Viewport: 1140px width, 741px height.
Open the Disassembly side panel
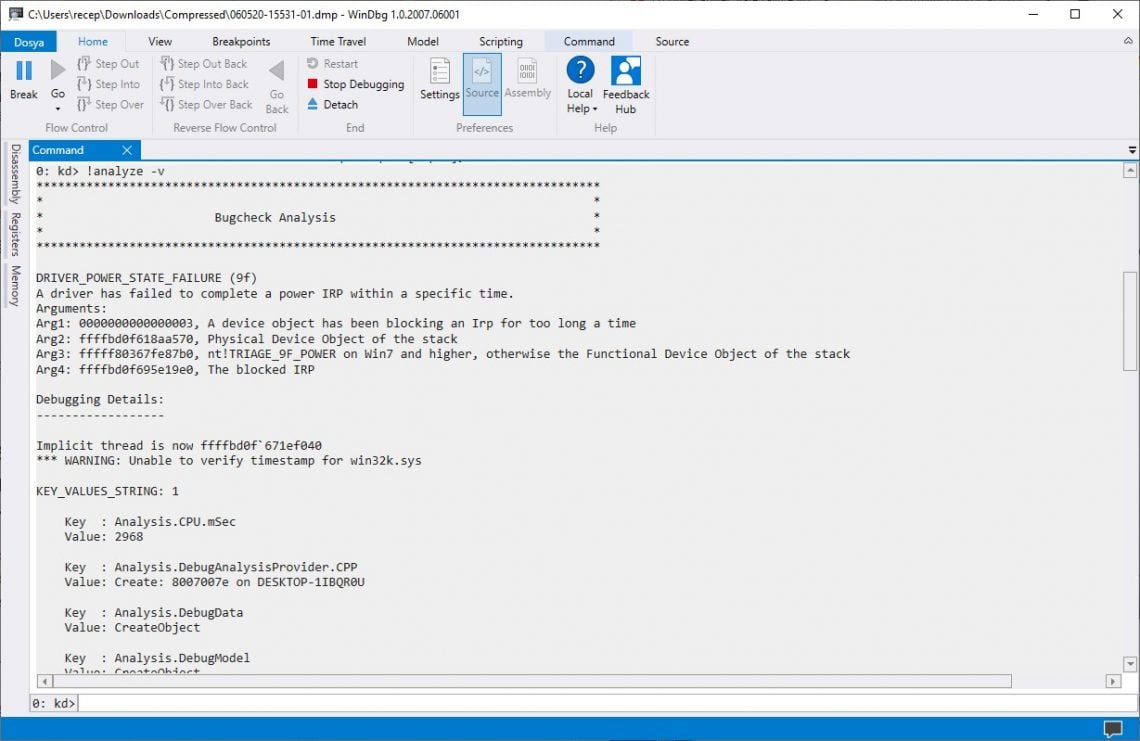15,174
